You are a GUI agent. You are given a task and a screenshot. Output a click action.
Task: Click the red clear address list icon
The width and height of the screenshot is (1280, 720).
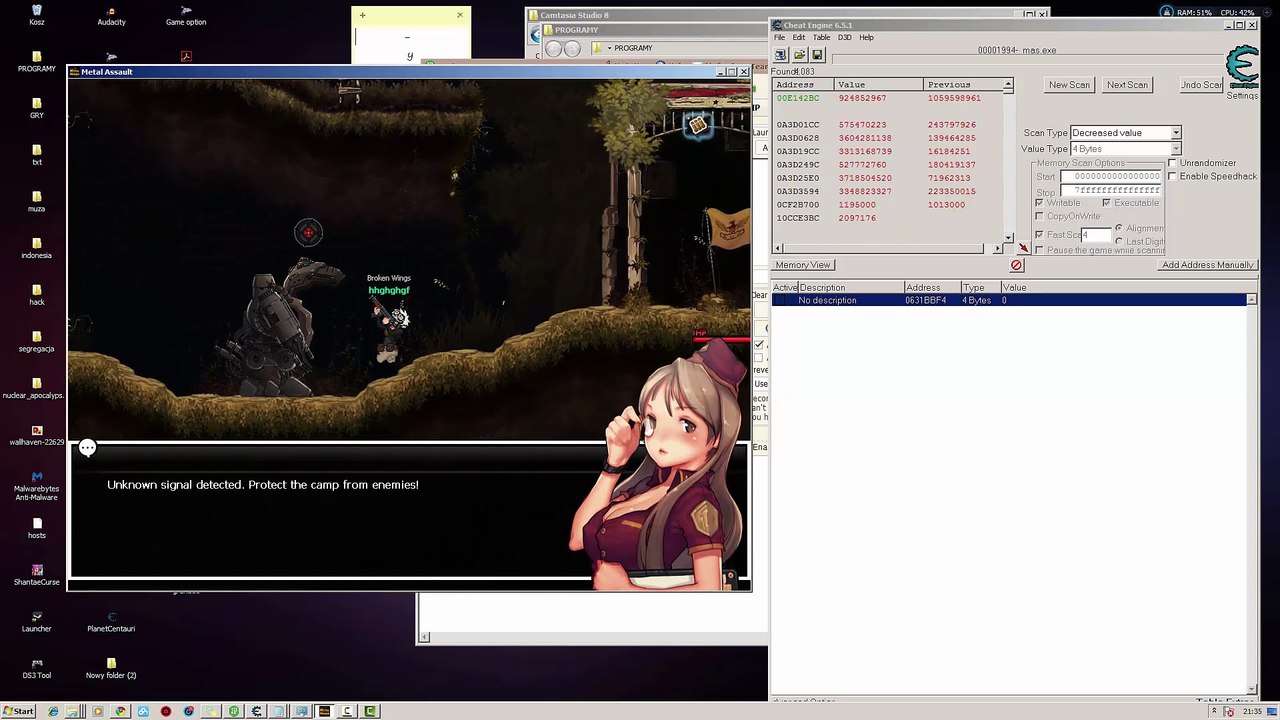click(x=1016, y=265)
